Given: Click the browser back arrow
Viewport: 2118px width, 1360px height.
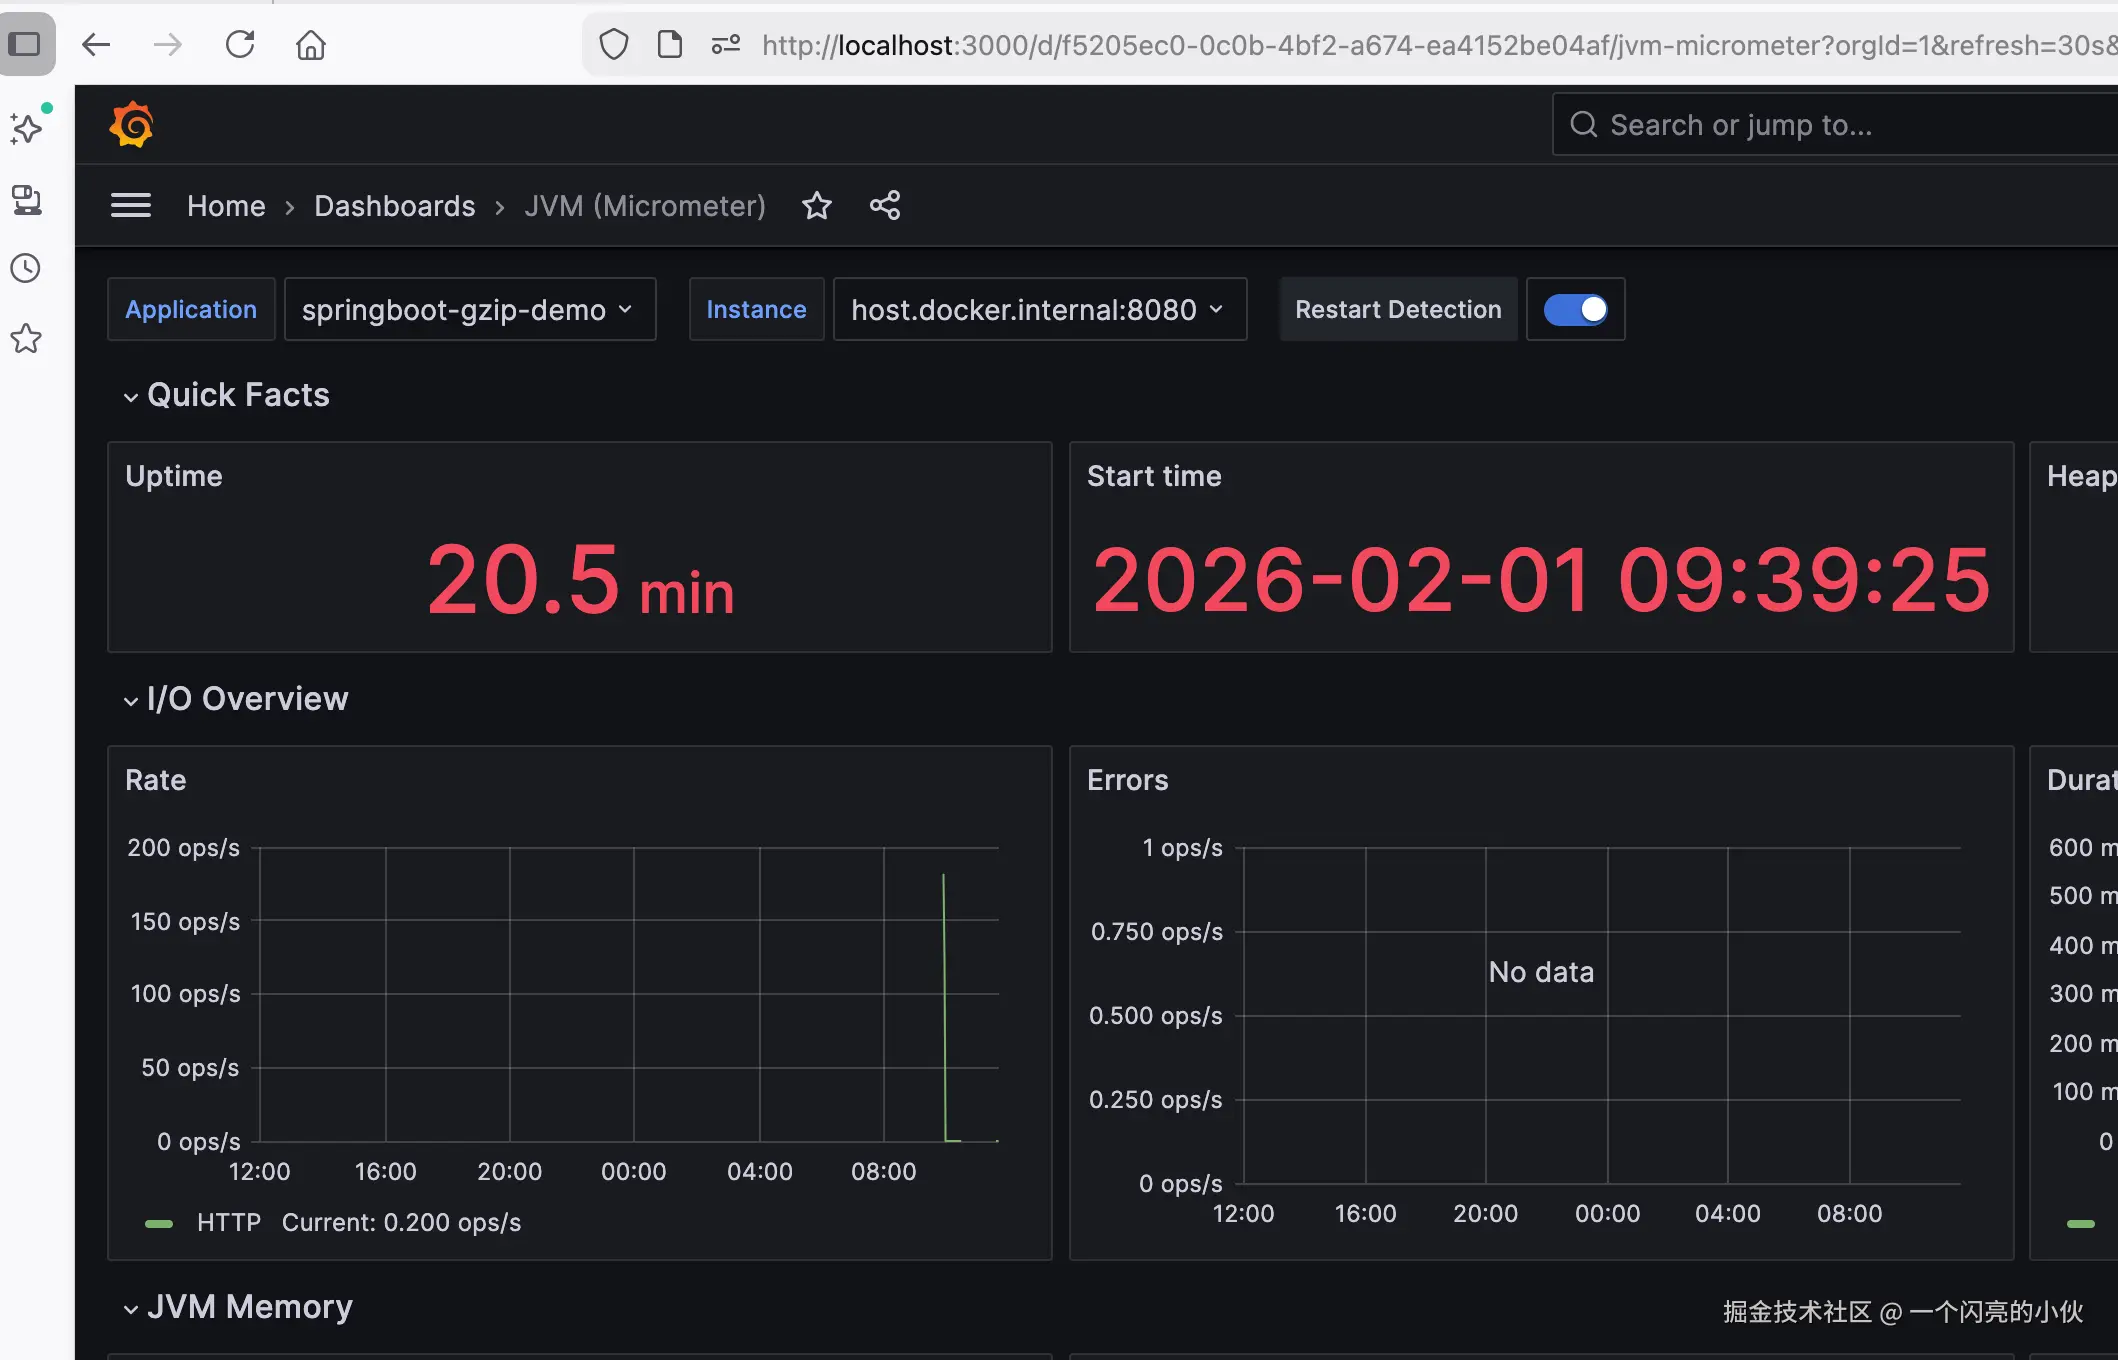Looking at the screenshot, I should pyautogui.click(x=96, y=45).
